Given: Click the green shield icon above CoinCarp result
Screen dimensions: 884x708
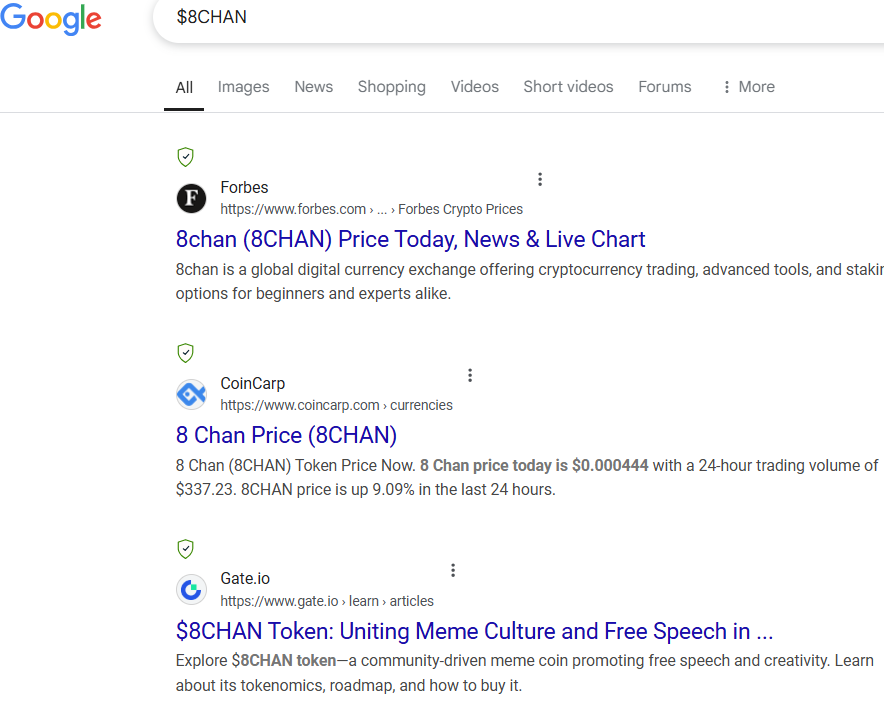Looking at the screenshot, I should click(x=185, y=353).
